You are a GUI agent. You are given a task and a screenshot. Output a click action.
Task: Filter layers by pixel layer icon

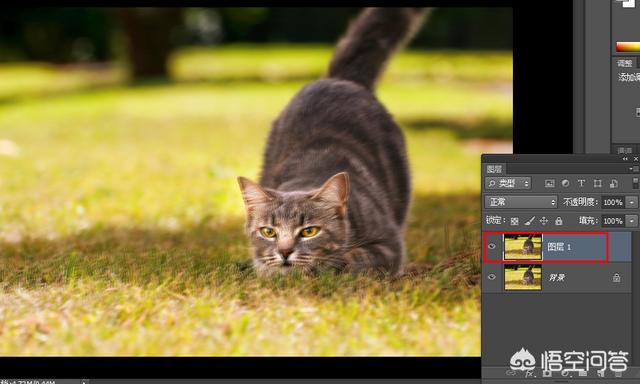tap(549, 184)
